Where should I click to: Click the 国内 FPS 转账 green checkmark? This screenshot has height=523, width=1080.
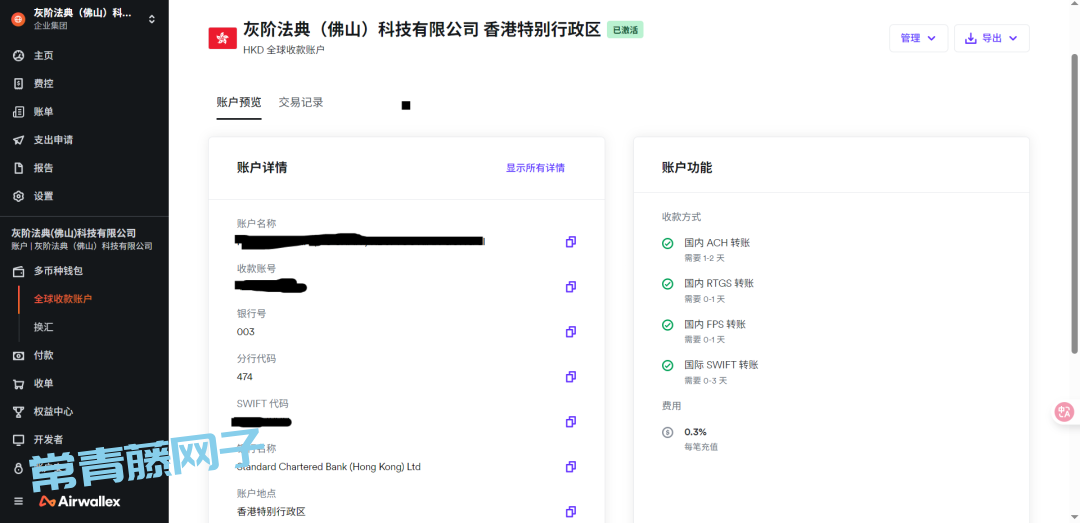point(667,325)
